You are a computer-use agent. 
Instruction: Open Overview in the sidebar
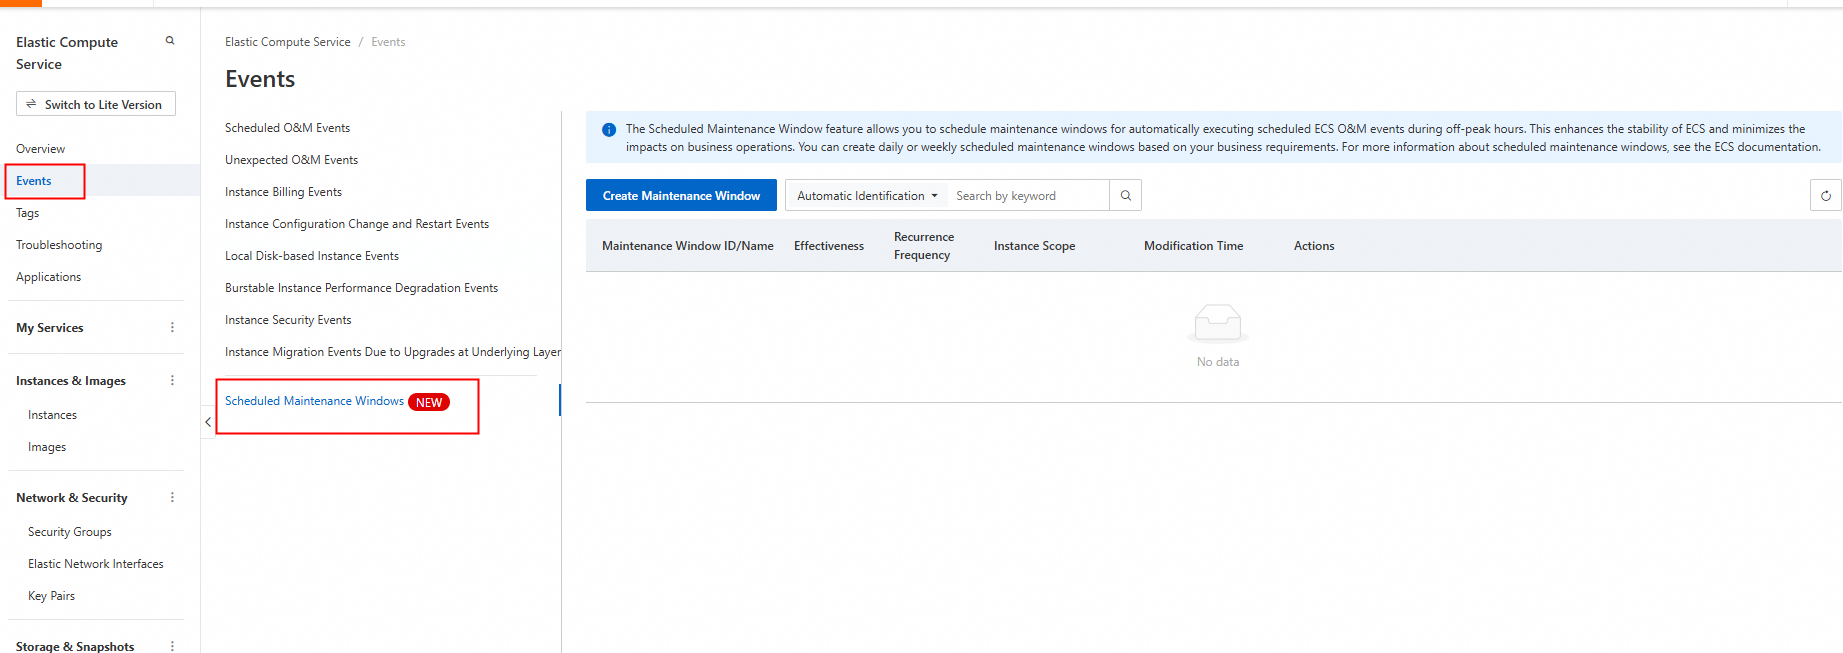click(x=40, y=149)
